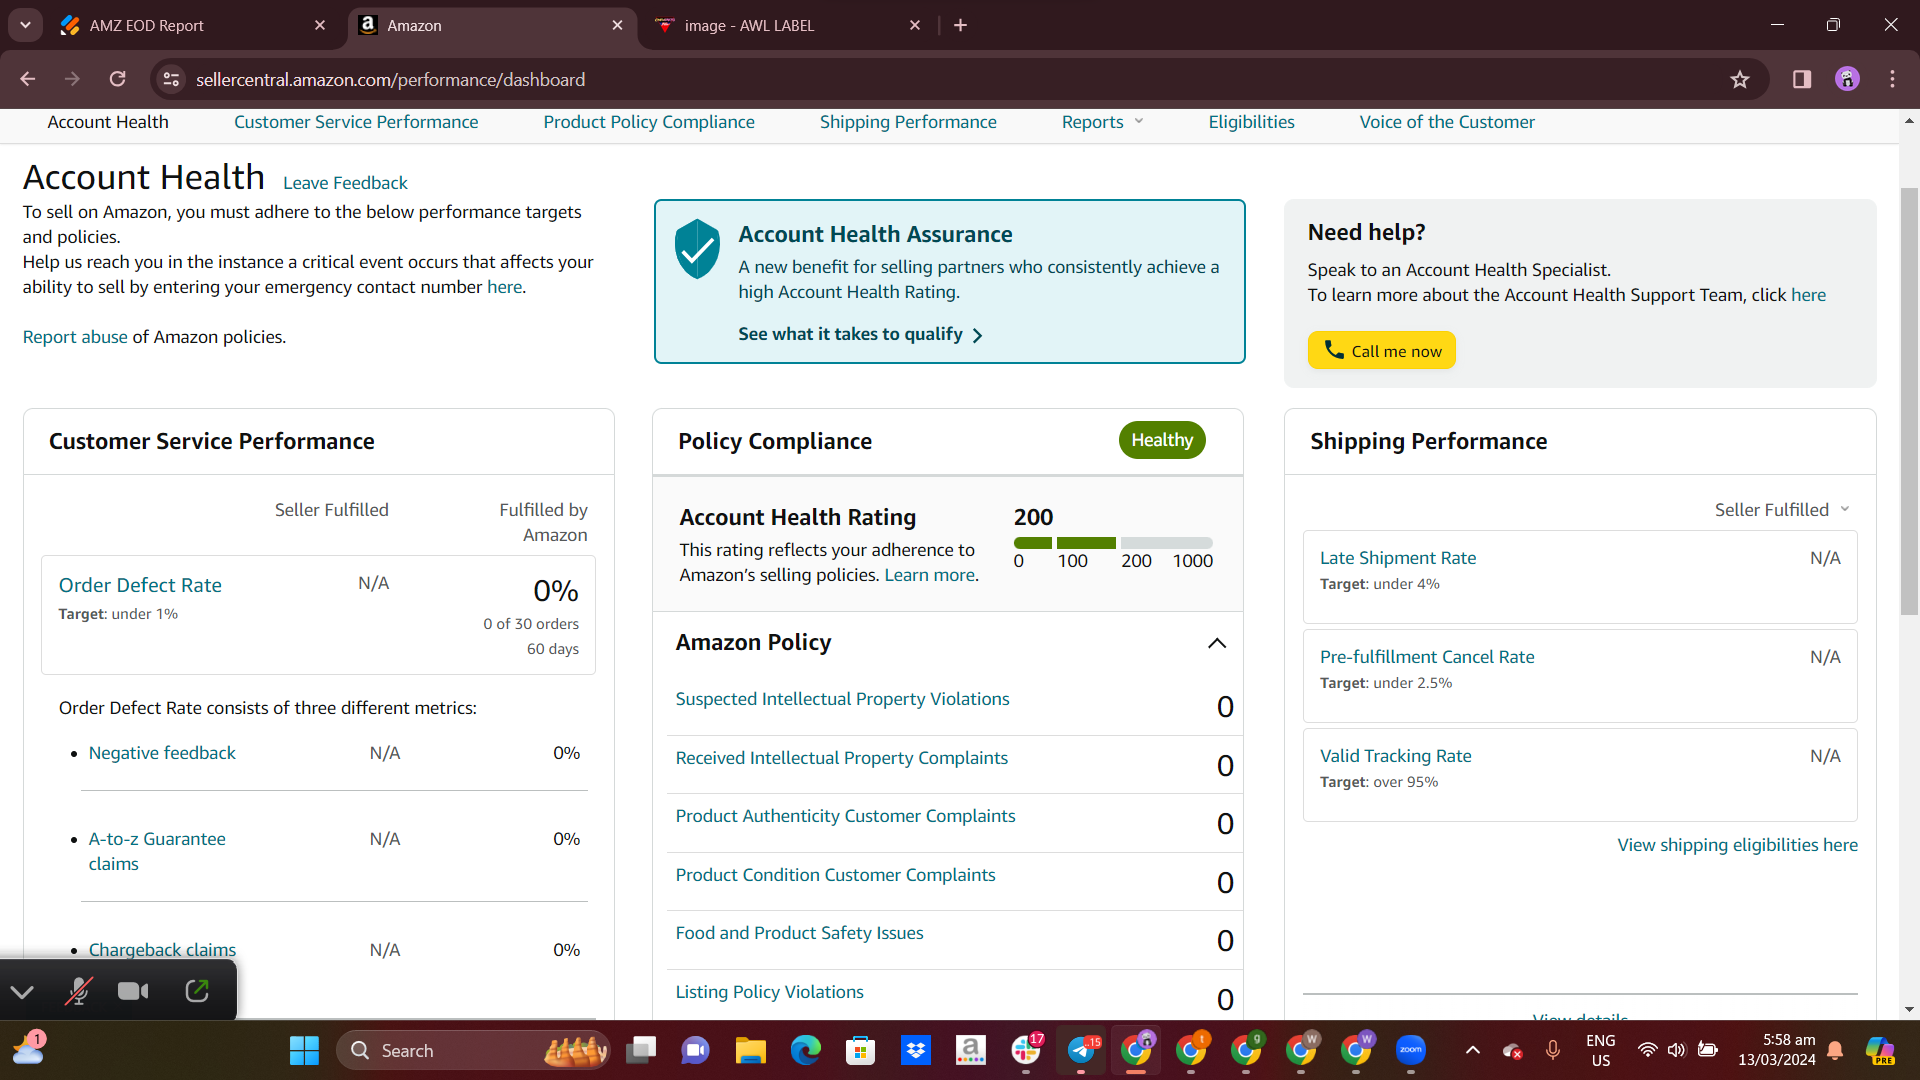Click the Account Health Rating progress bar
The height and width of the screenshot is (1080, 1920).
(x=1113, y=543)
